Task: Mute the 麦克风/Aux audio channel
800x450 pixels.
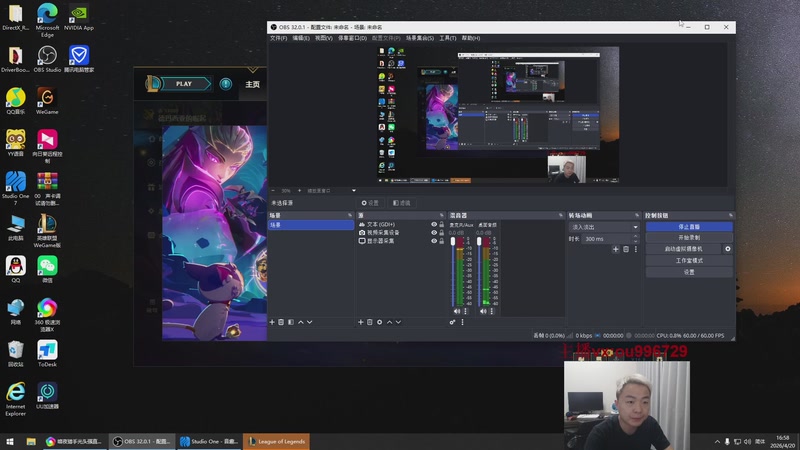Action: coord(457,311)
